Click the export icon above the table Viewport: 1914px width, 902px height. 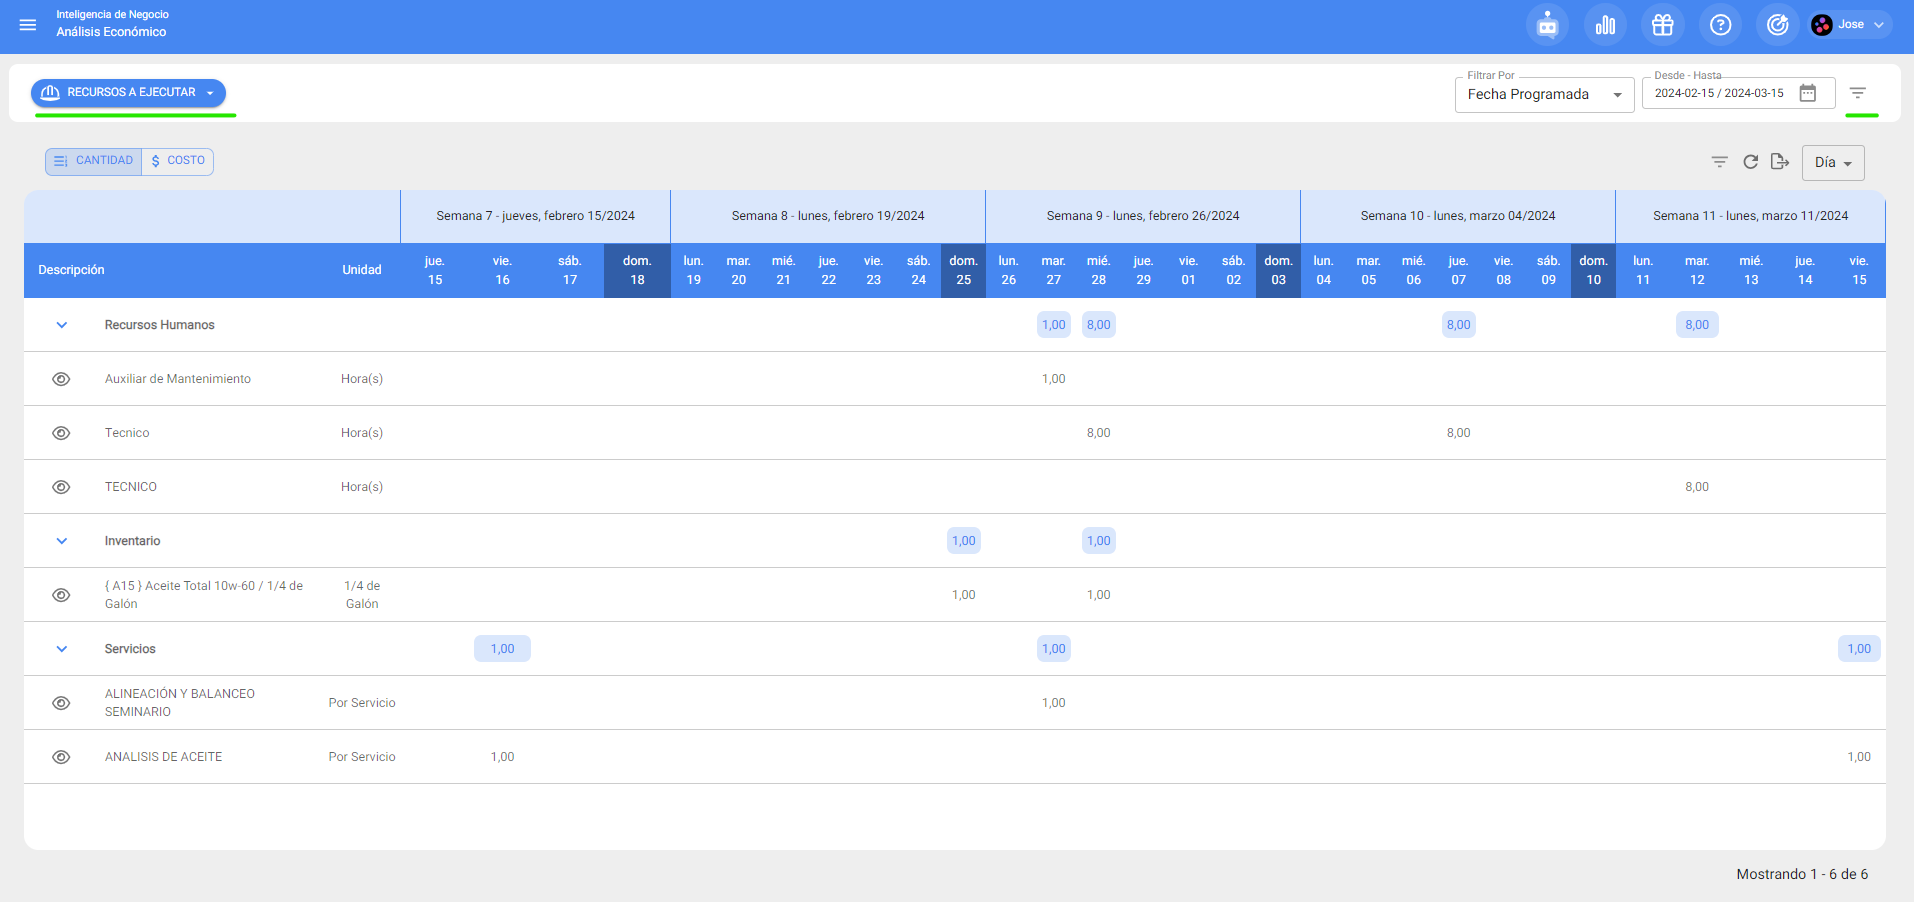(1779, 162)
